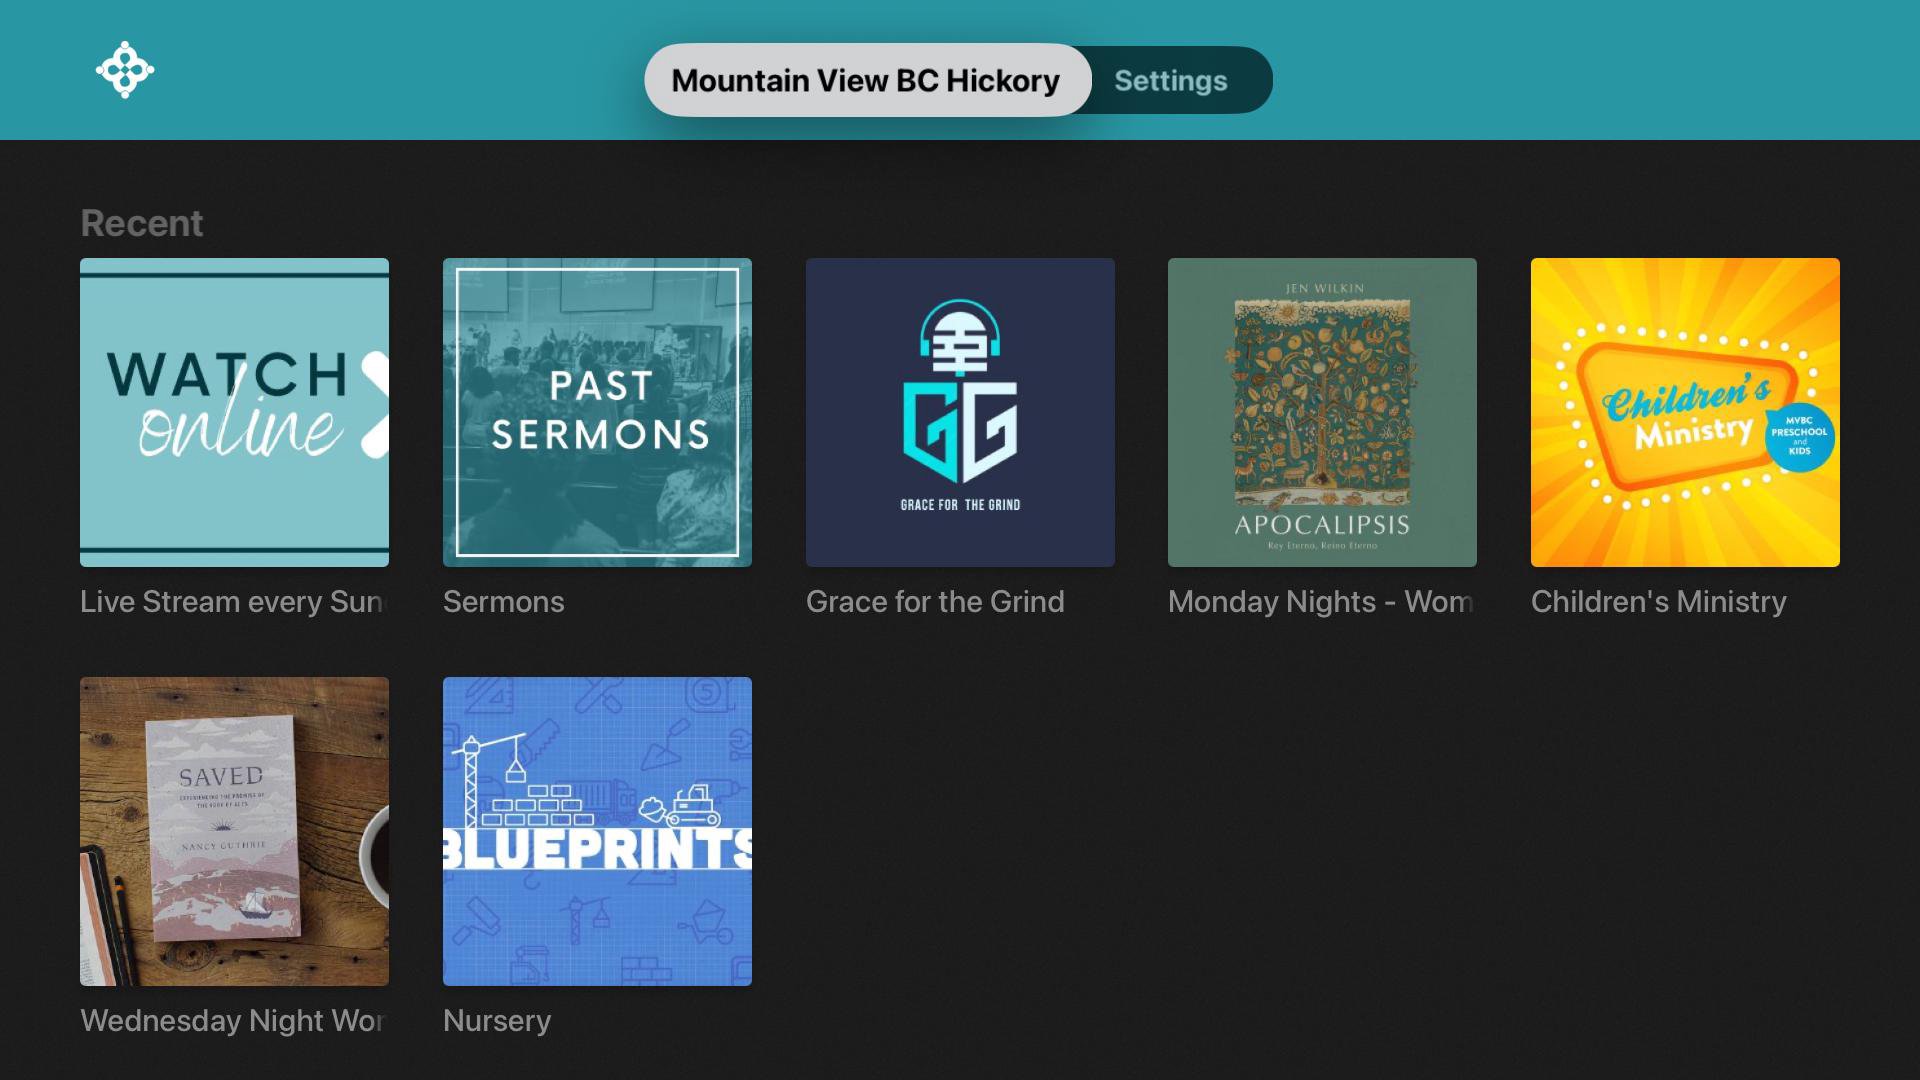Open the Saved book cover tile
This screenshot has width=1920, height=1080.
click(234, 831)
